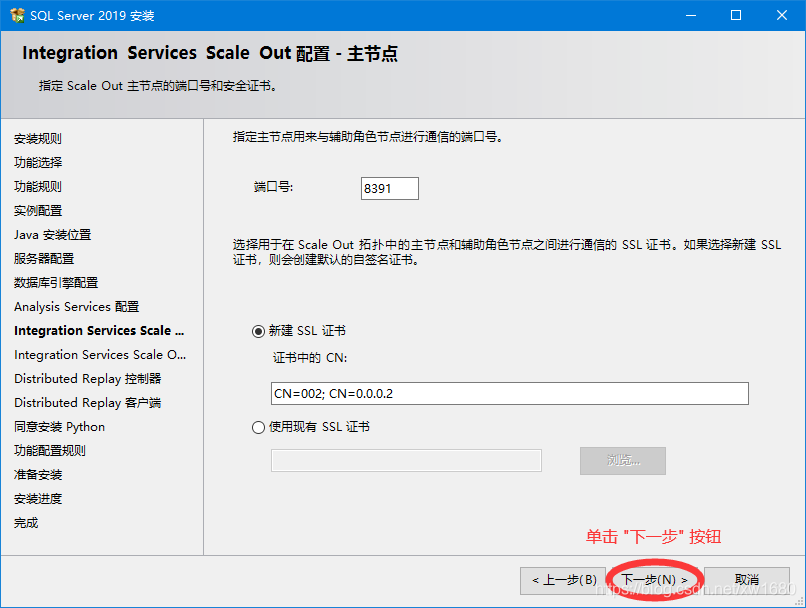806x608 pixels.
Task: Select the 使用现有 SSL 证书 radio button
Action: pyautogui.click(x=258, y=428)
